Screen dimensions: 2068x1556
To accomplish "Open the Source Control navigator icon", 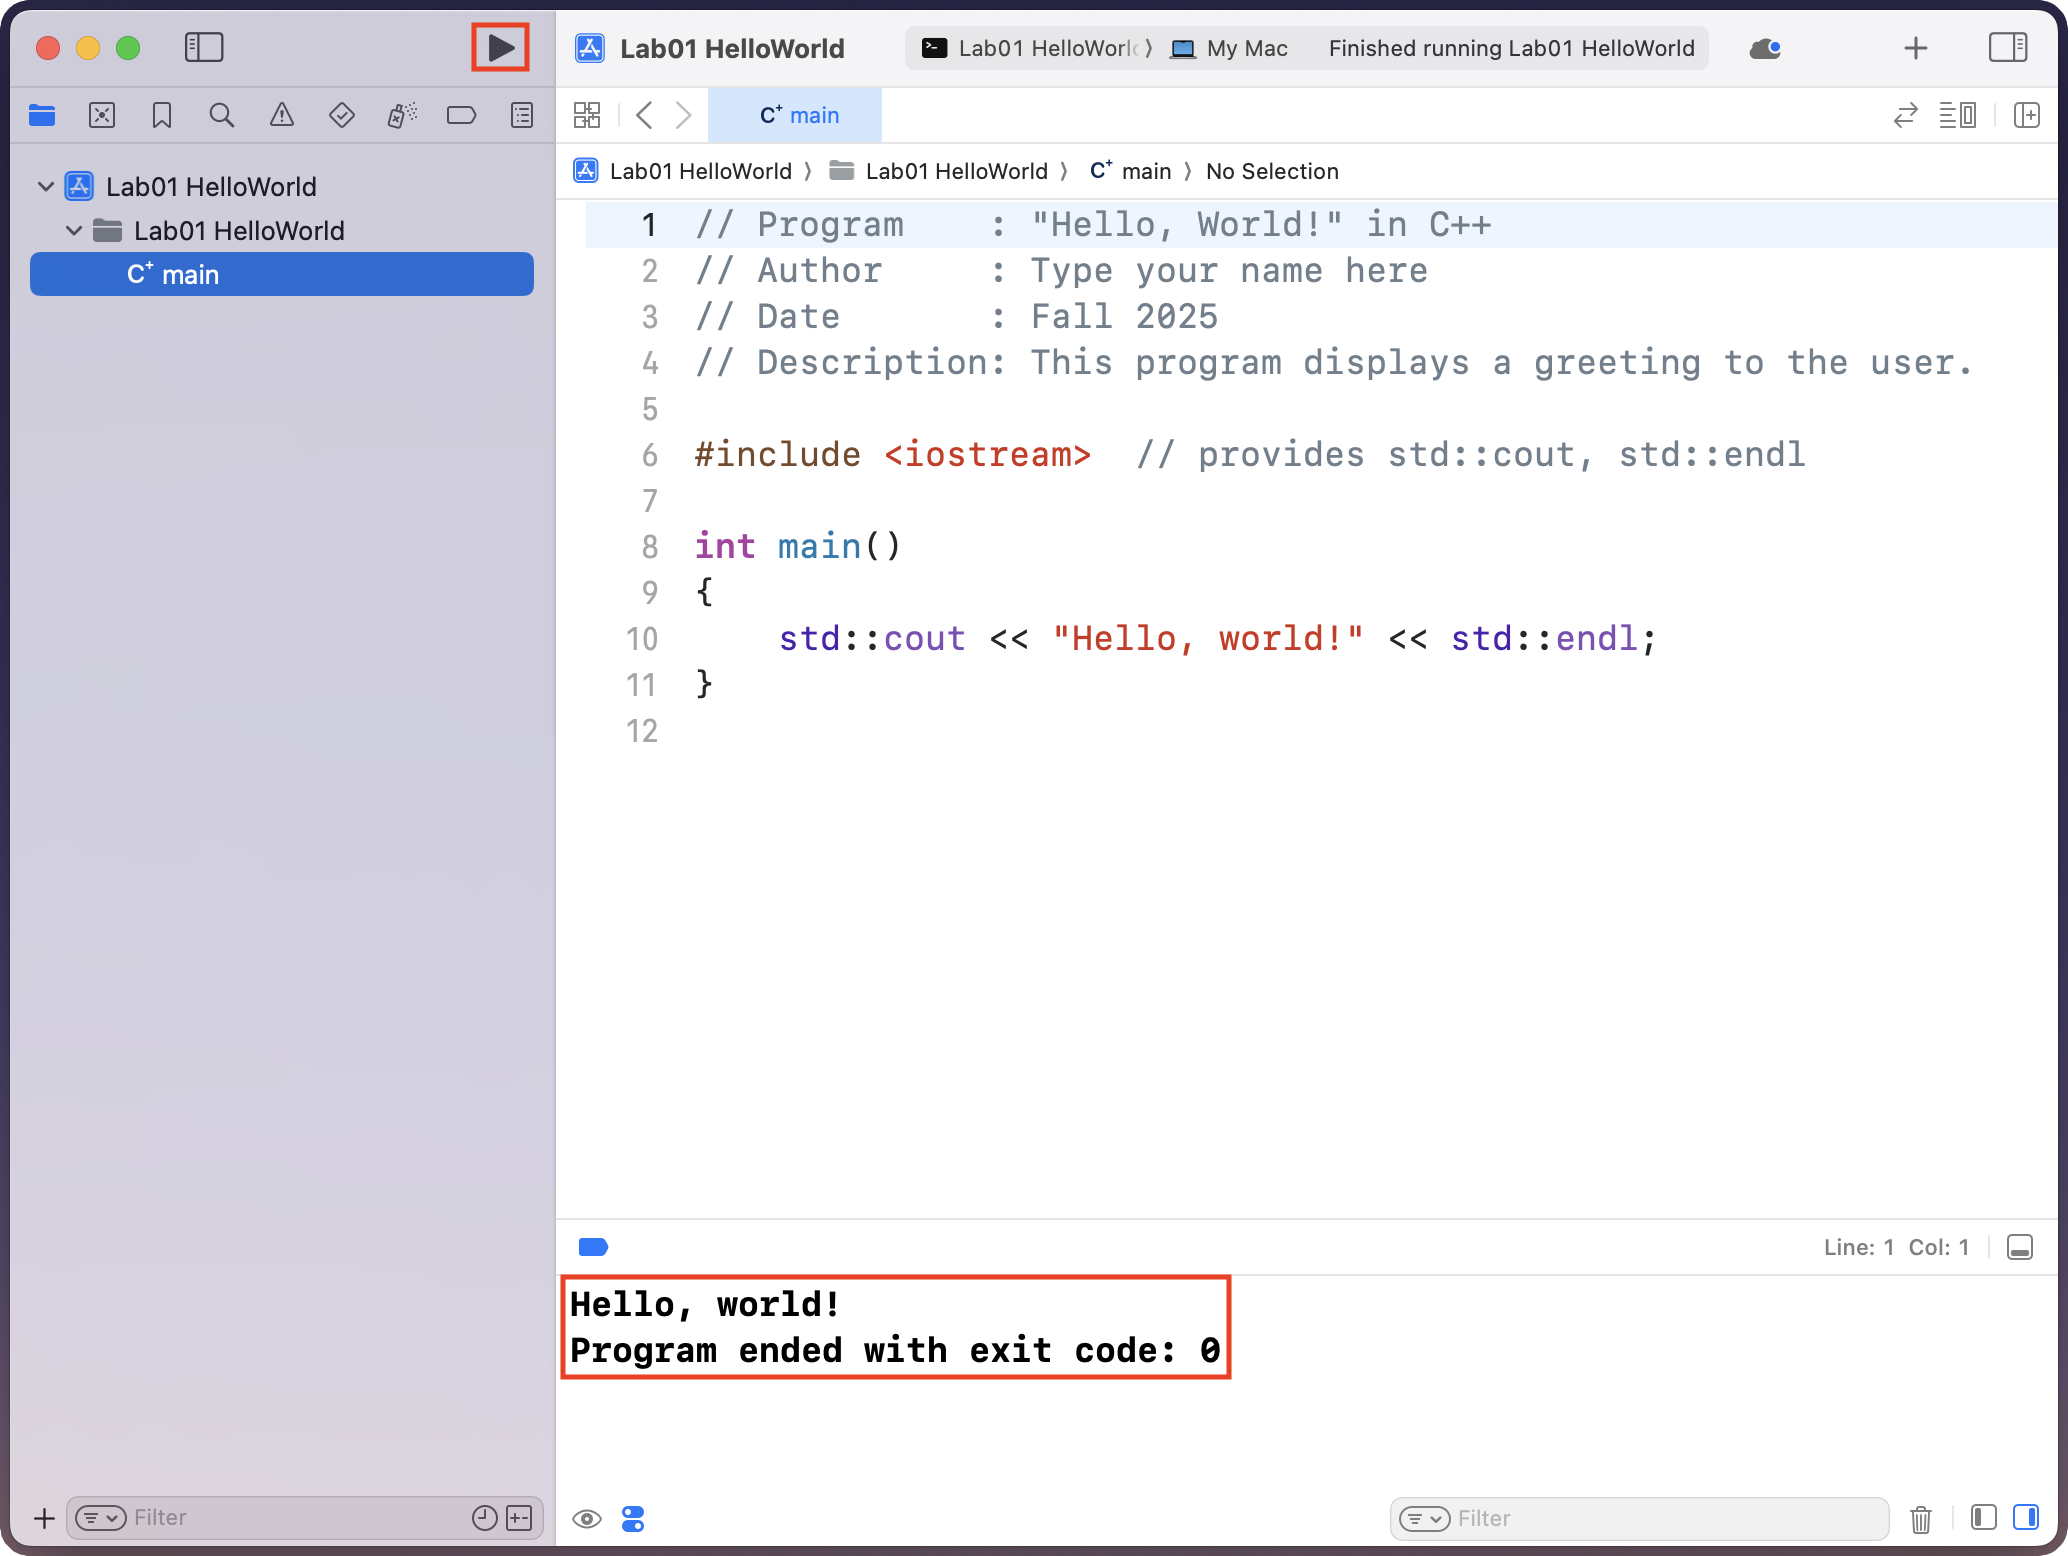I will pyautogui.click(x=102, y=115).
